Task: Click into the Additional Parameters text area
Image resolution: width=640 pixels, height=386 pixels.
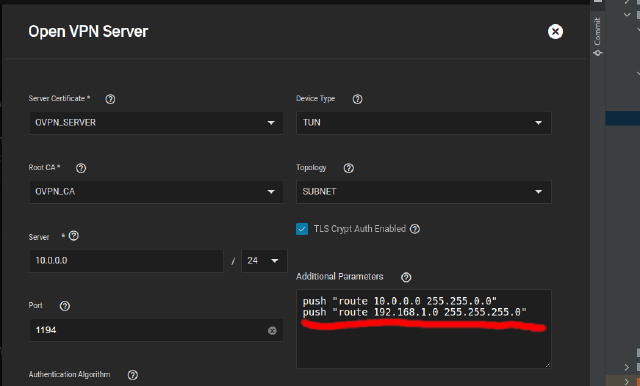Action: (424, 329)
